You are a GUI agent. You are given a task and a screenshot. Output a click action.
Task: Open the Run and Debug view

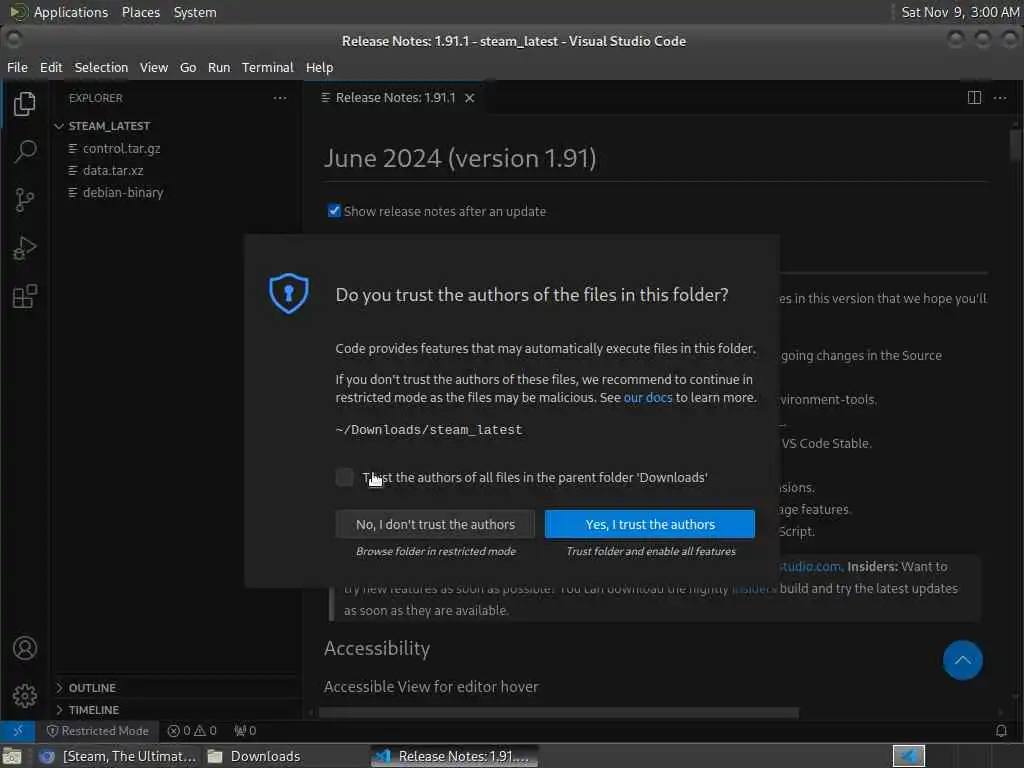coord(25,248)
